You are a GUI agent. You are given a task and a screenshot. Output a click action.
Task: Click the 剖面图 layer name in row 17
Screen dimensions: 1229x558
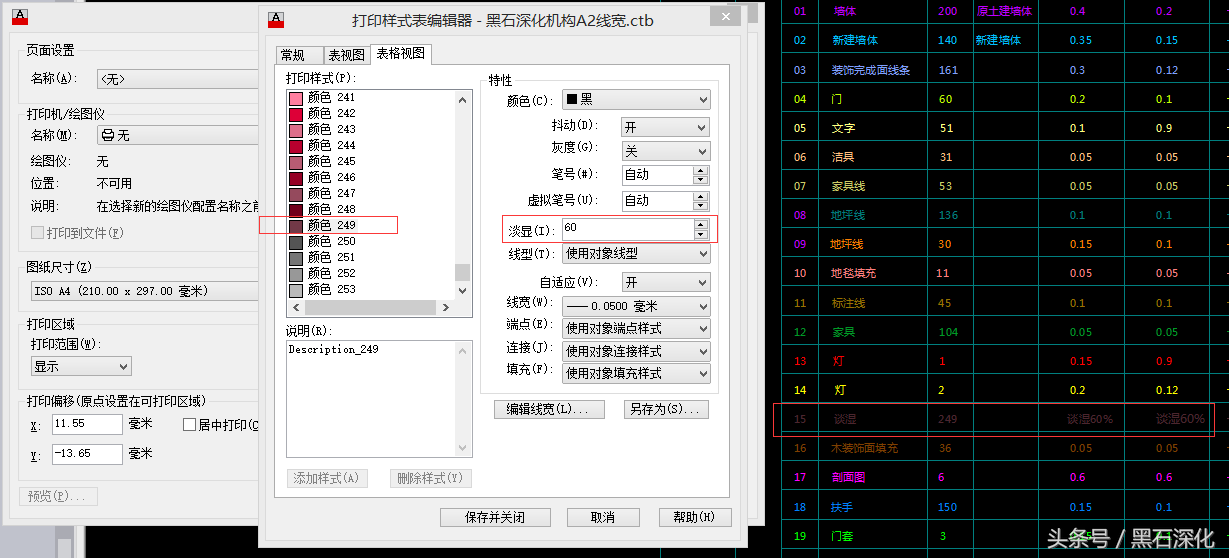coord(849,477)
